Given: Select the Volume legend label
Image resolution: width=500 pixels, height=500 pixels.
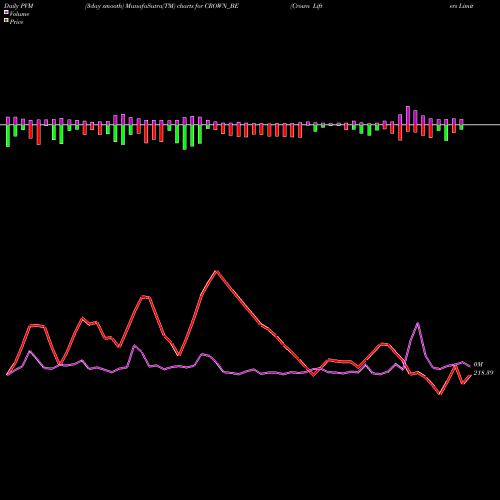Looking at the screenshot, I should [19, 14].
